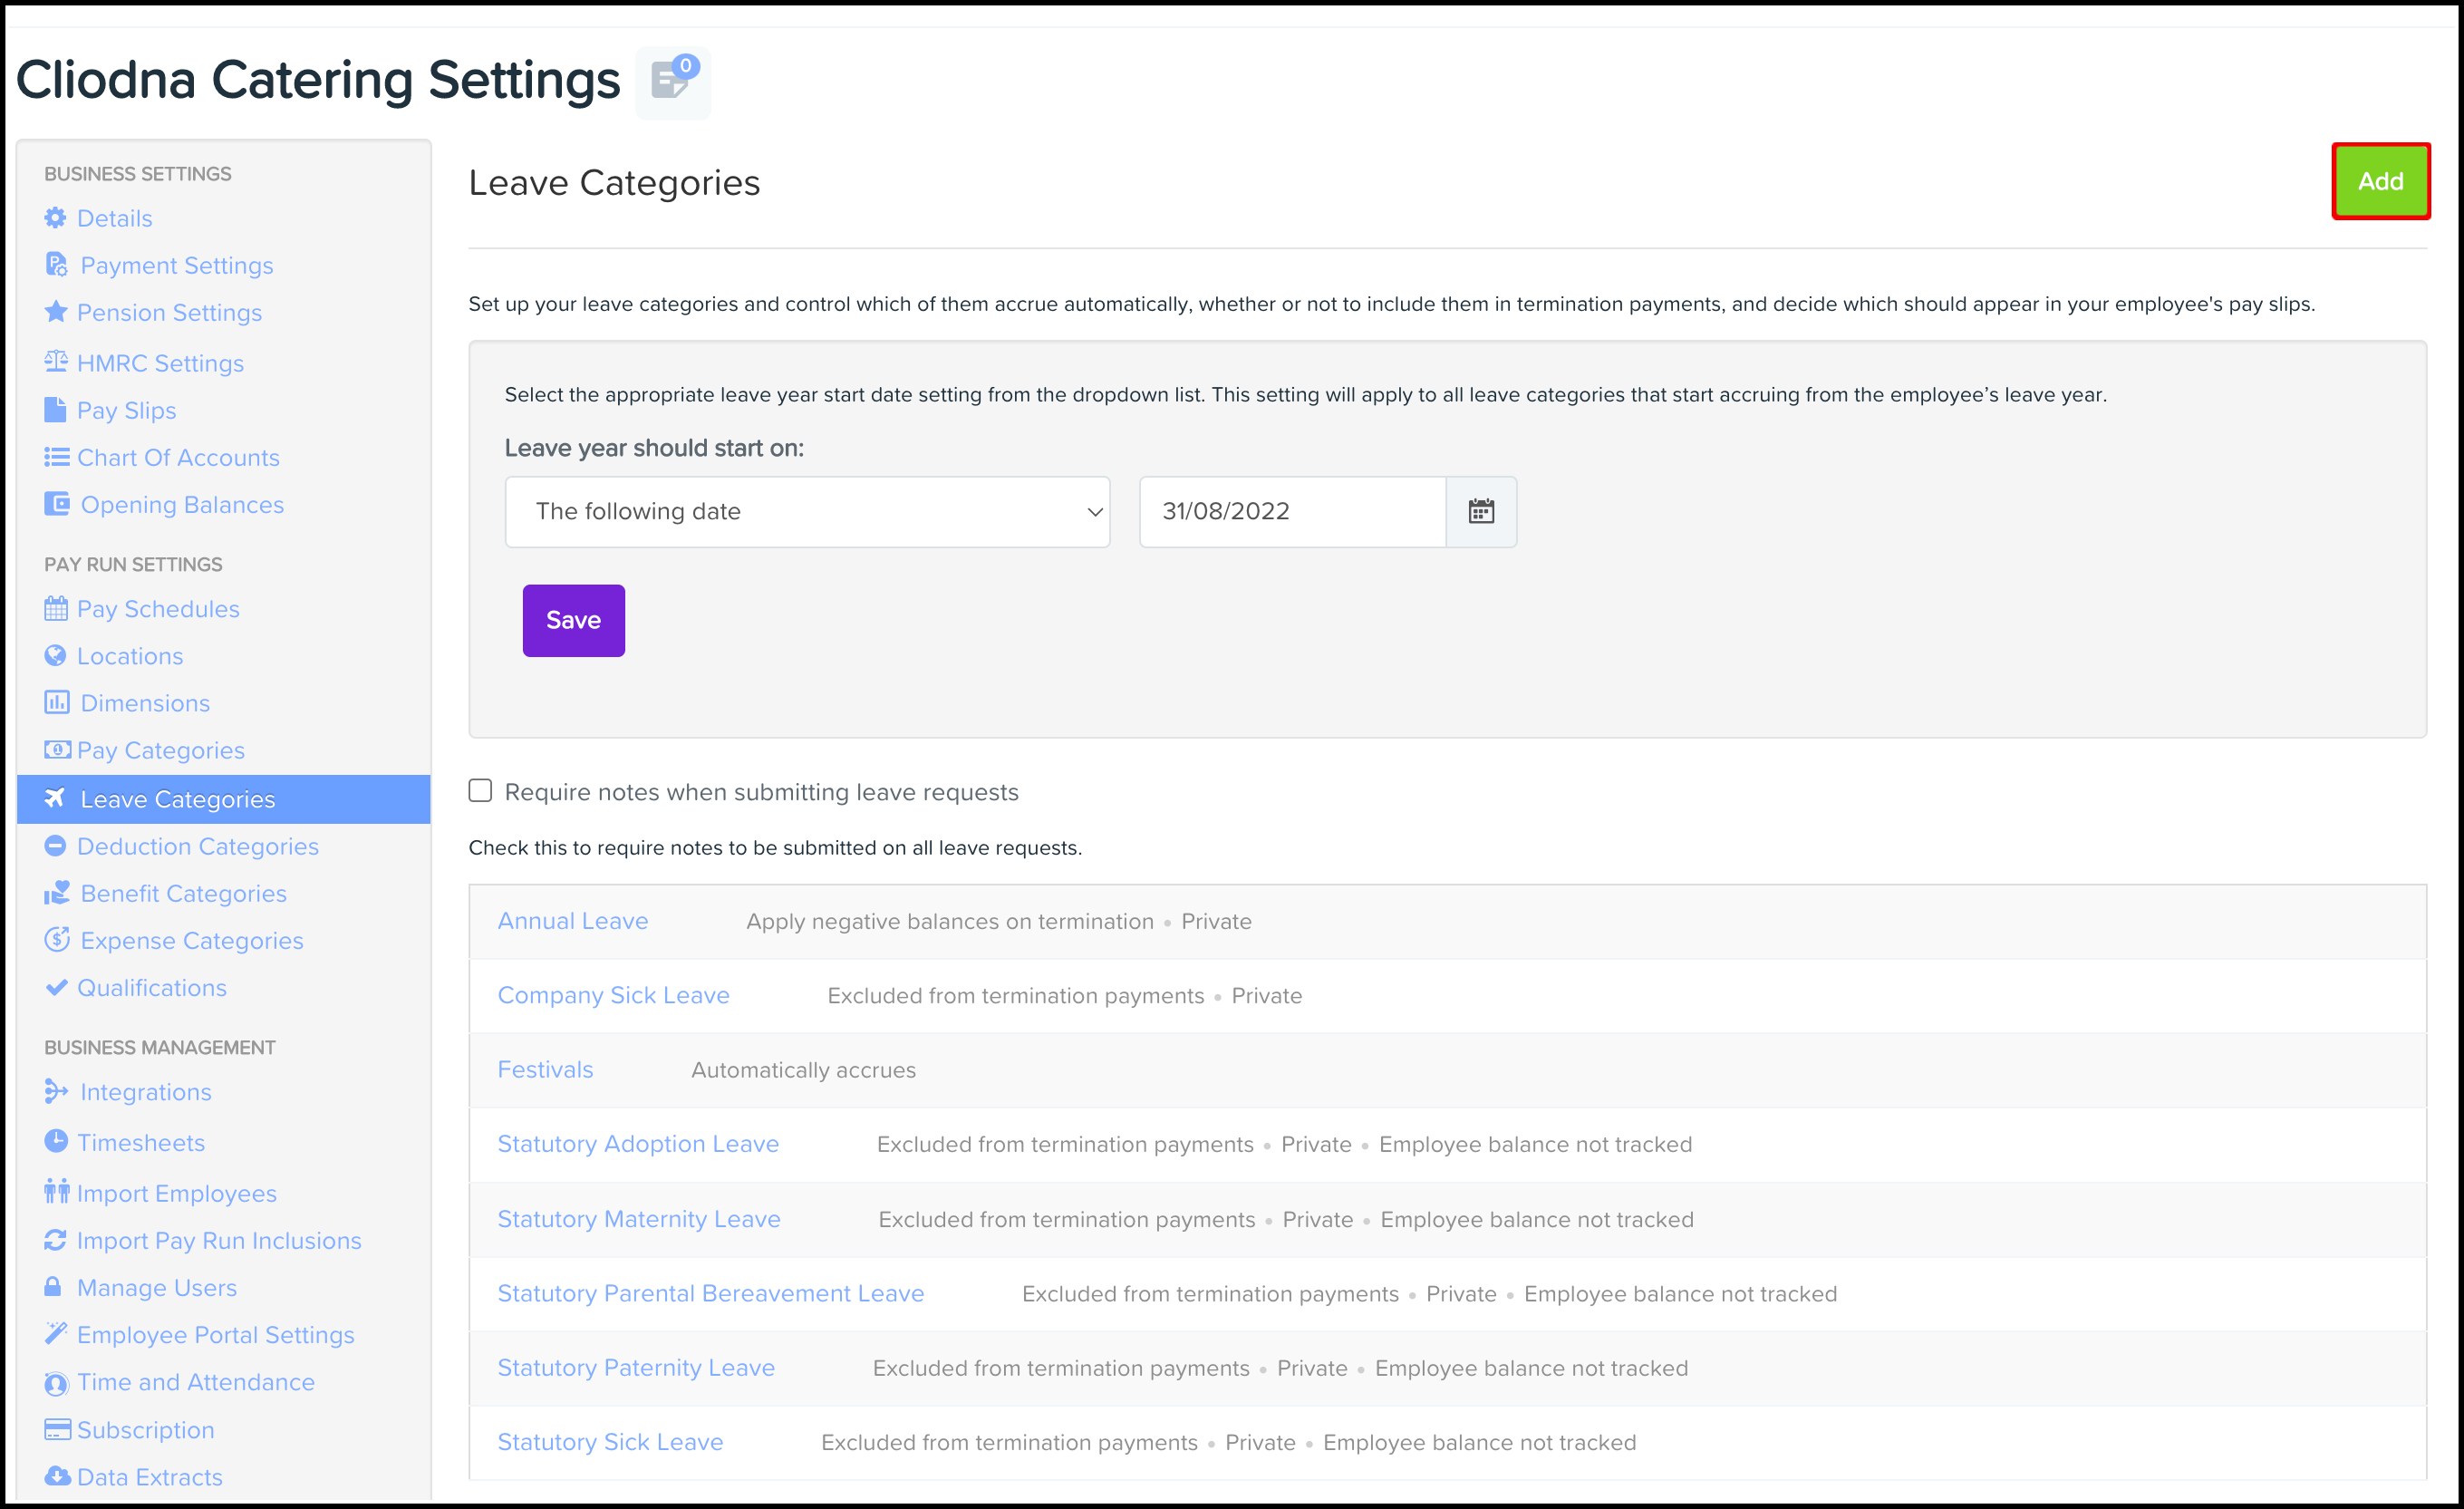Enable require notes on leave requests checkbox
The image size is (2464, 1509).
coord(481,791)
